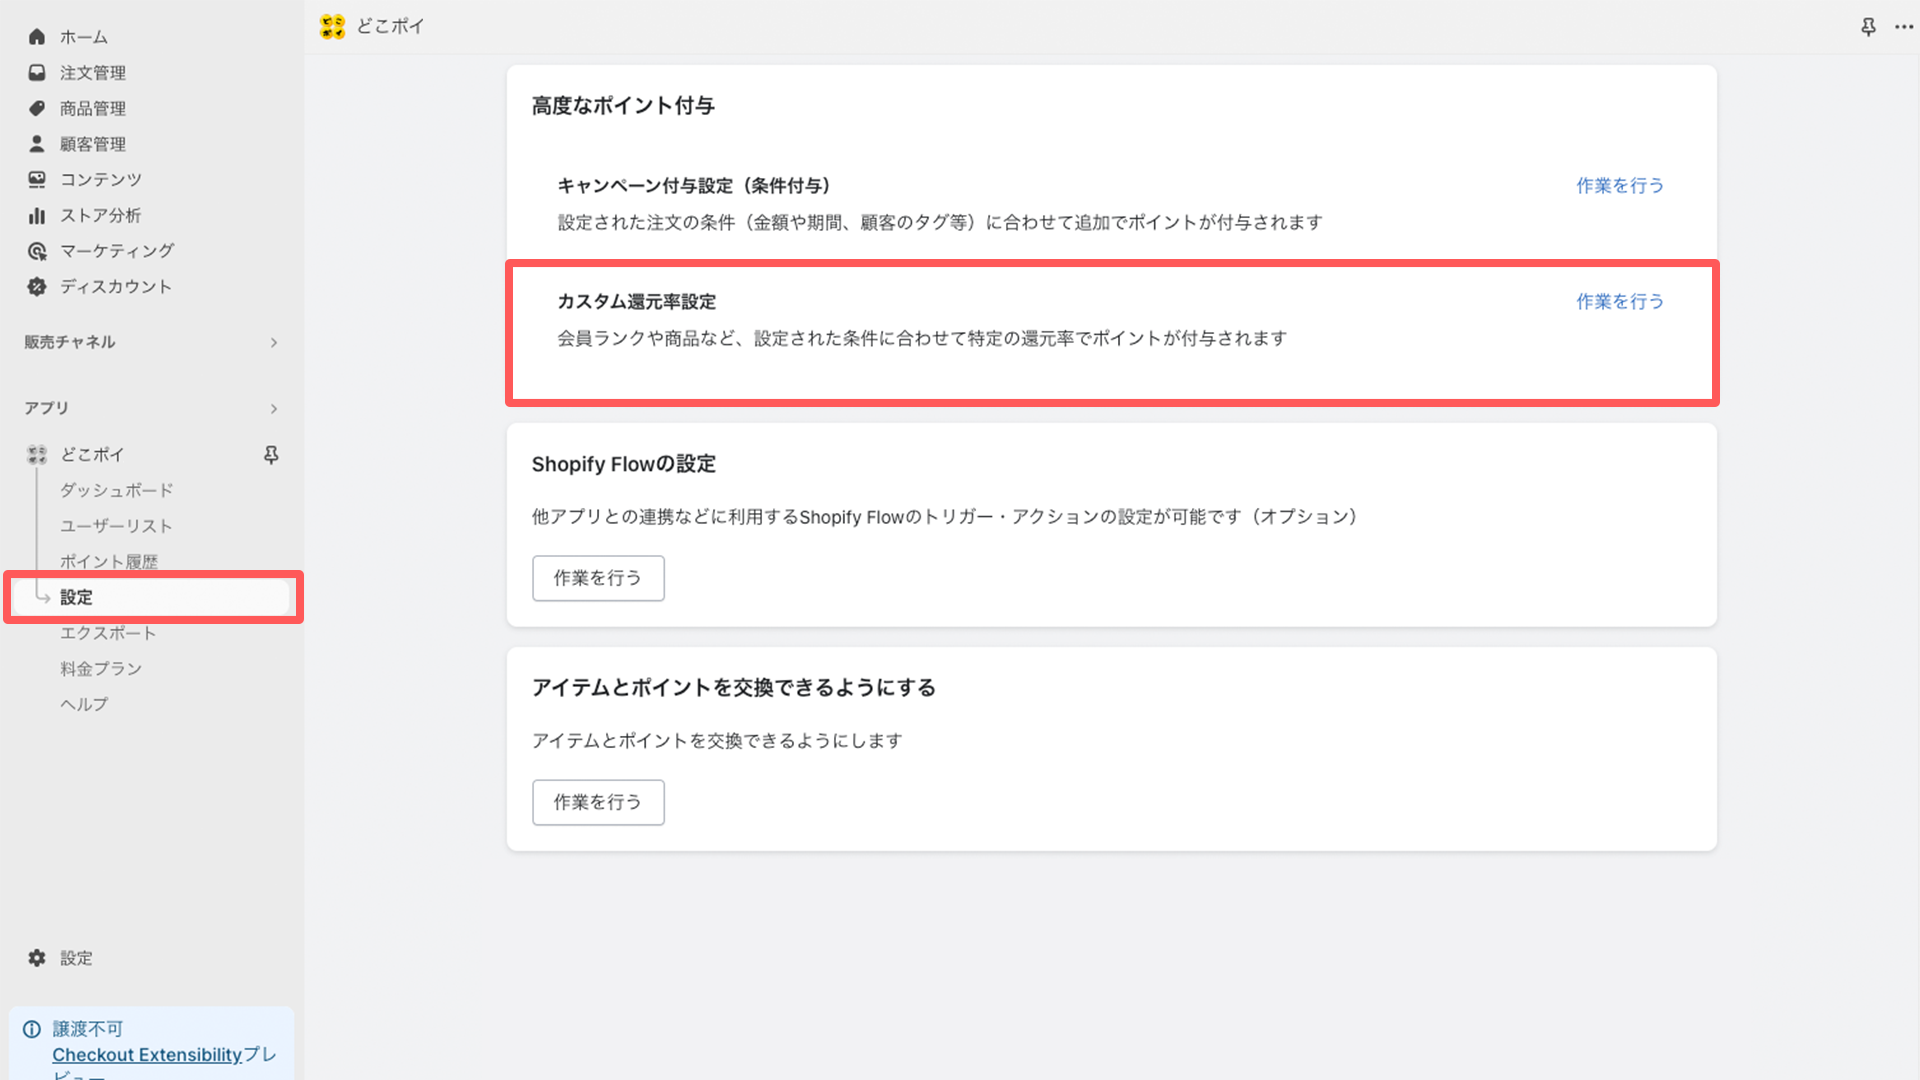Open the store 設定 at sidebar bottom

click(76, 958)
